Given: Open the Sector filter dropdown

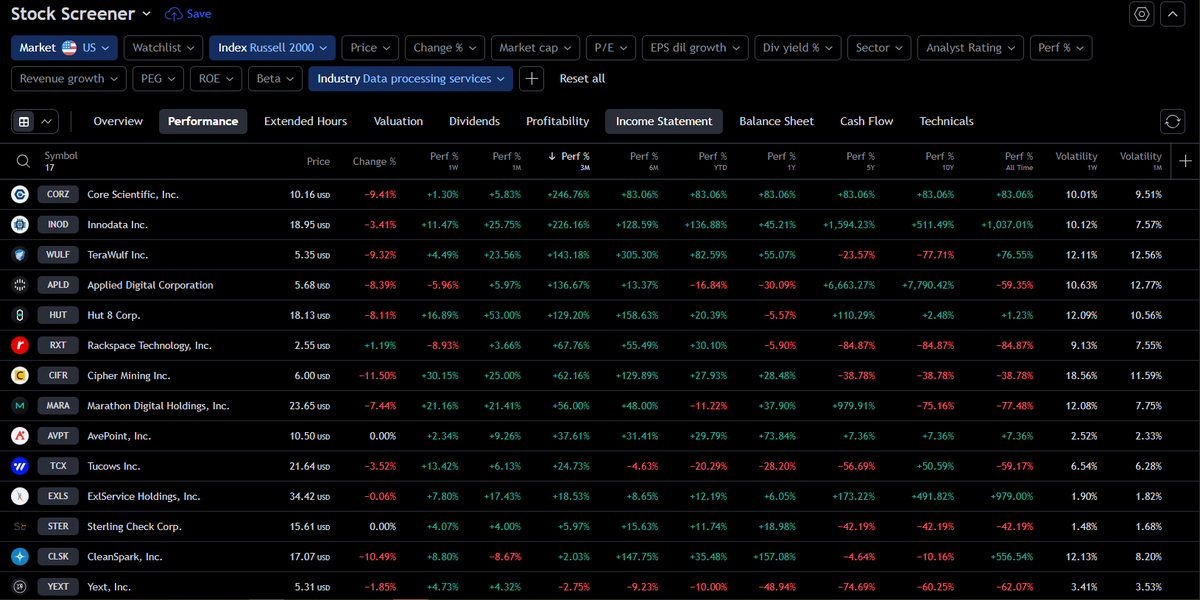Looking at the screenshot, I should click(879, 47).
